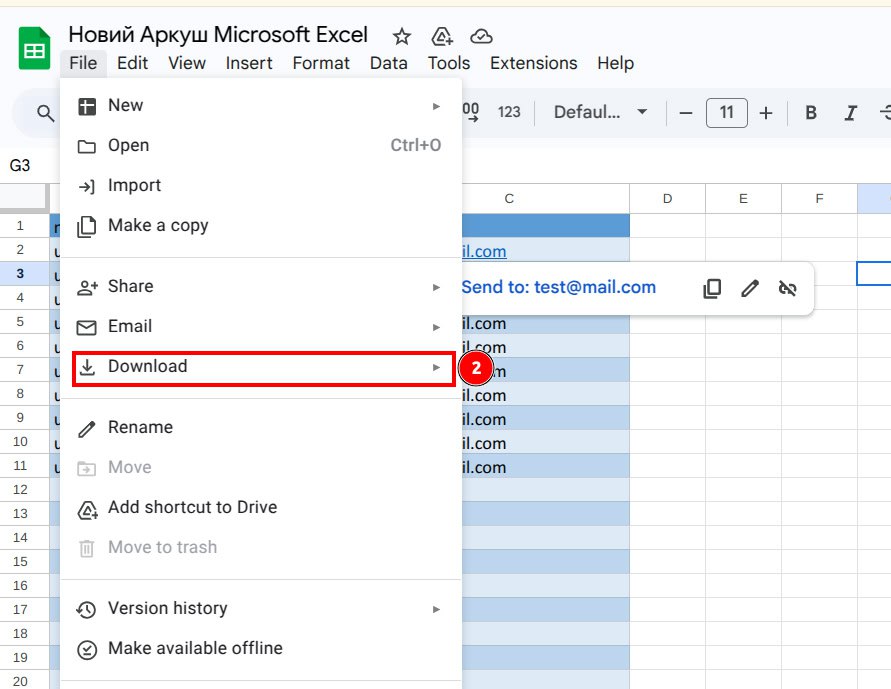Star the spreadsheet document
This screenshot has height=689, width=891.
pos(402,37)
